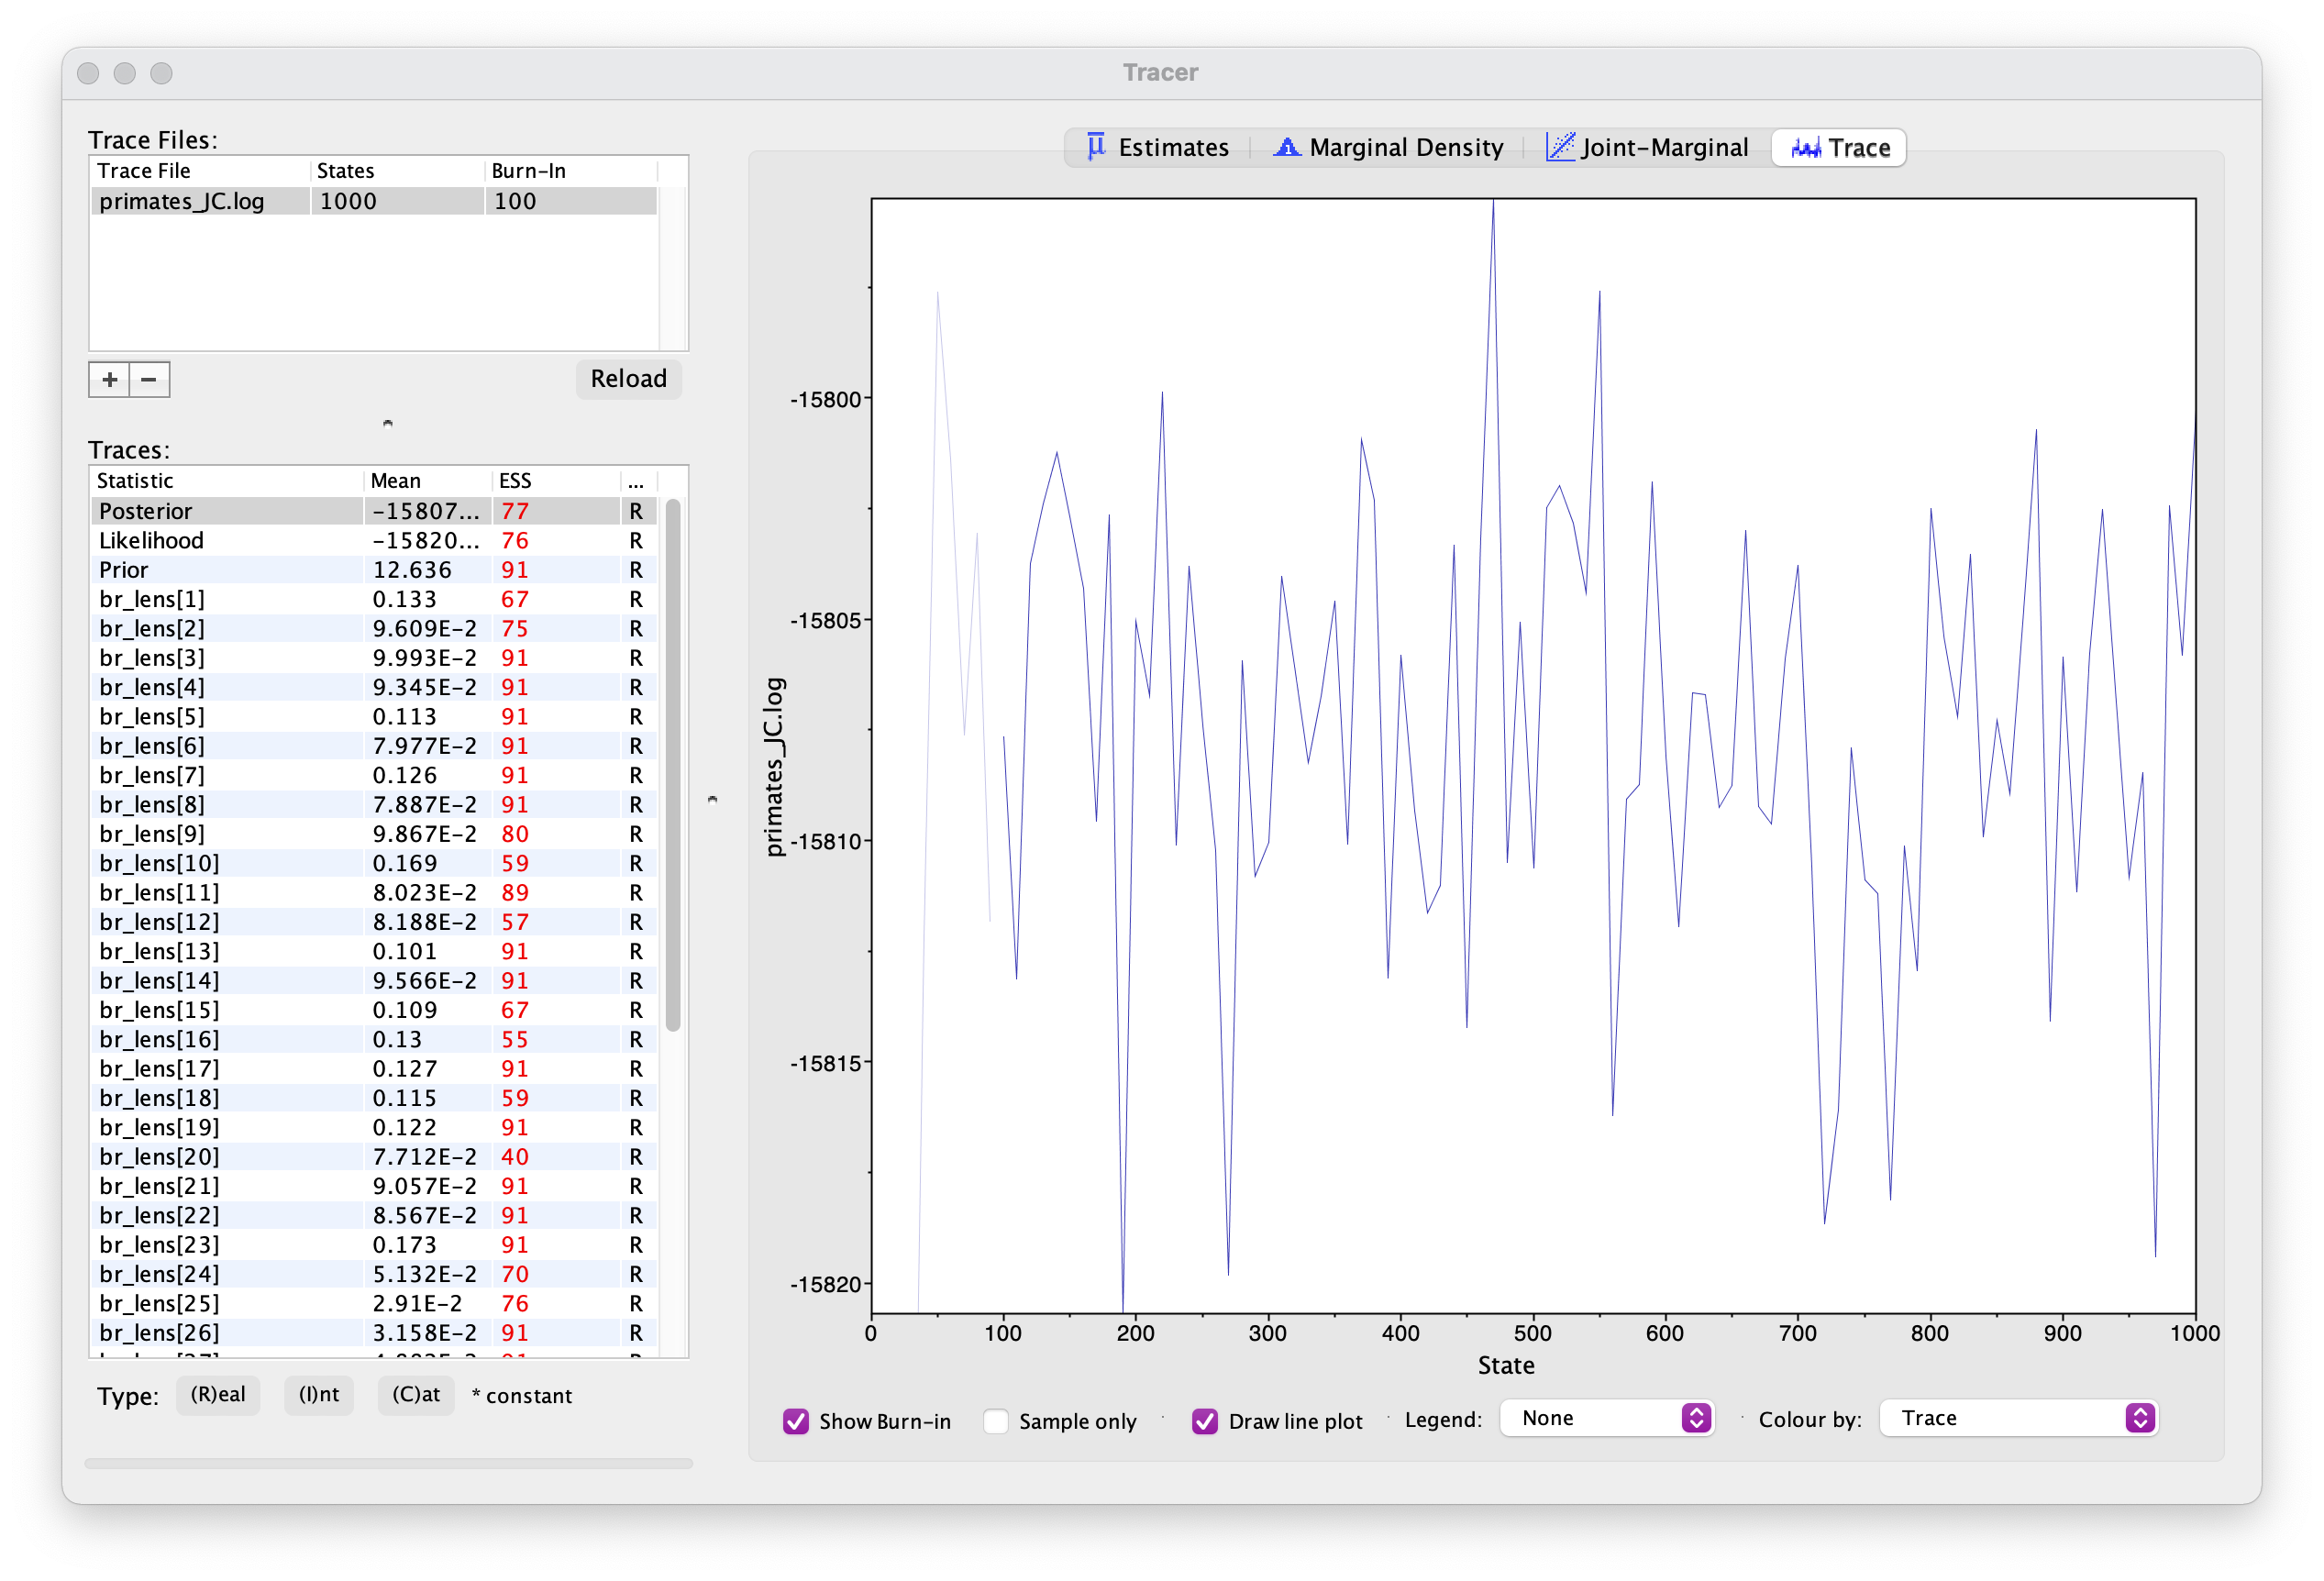Viewport: 2324px width, 1581px height.
Task: Click the Statistic column header
Action: pos(226,481)
